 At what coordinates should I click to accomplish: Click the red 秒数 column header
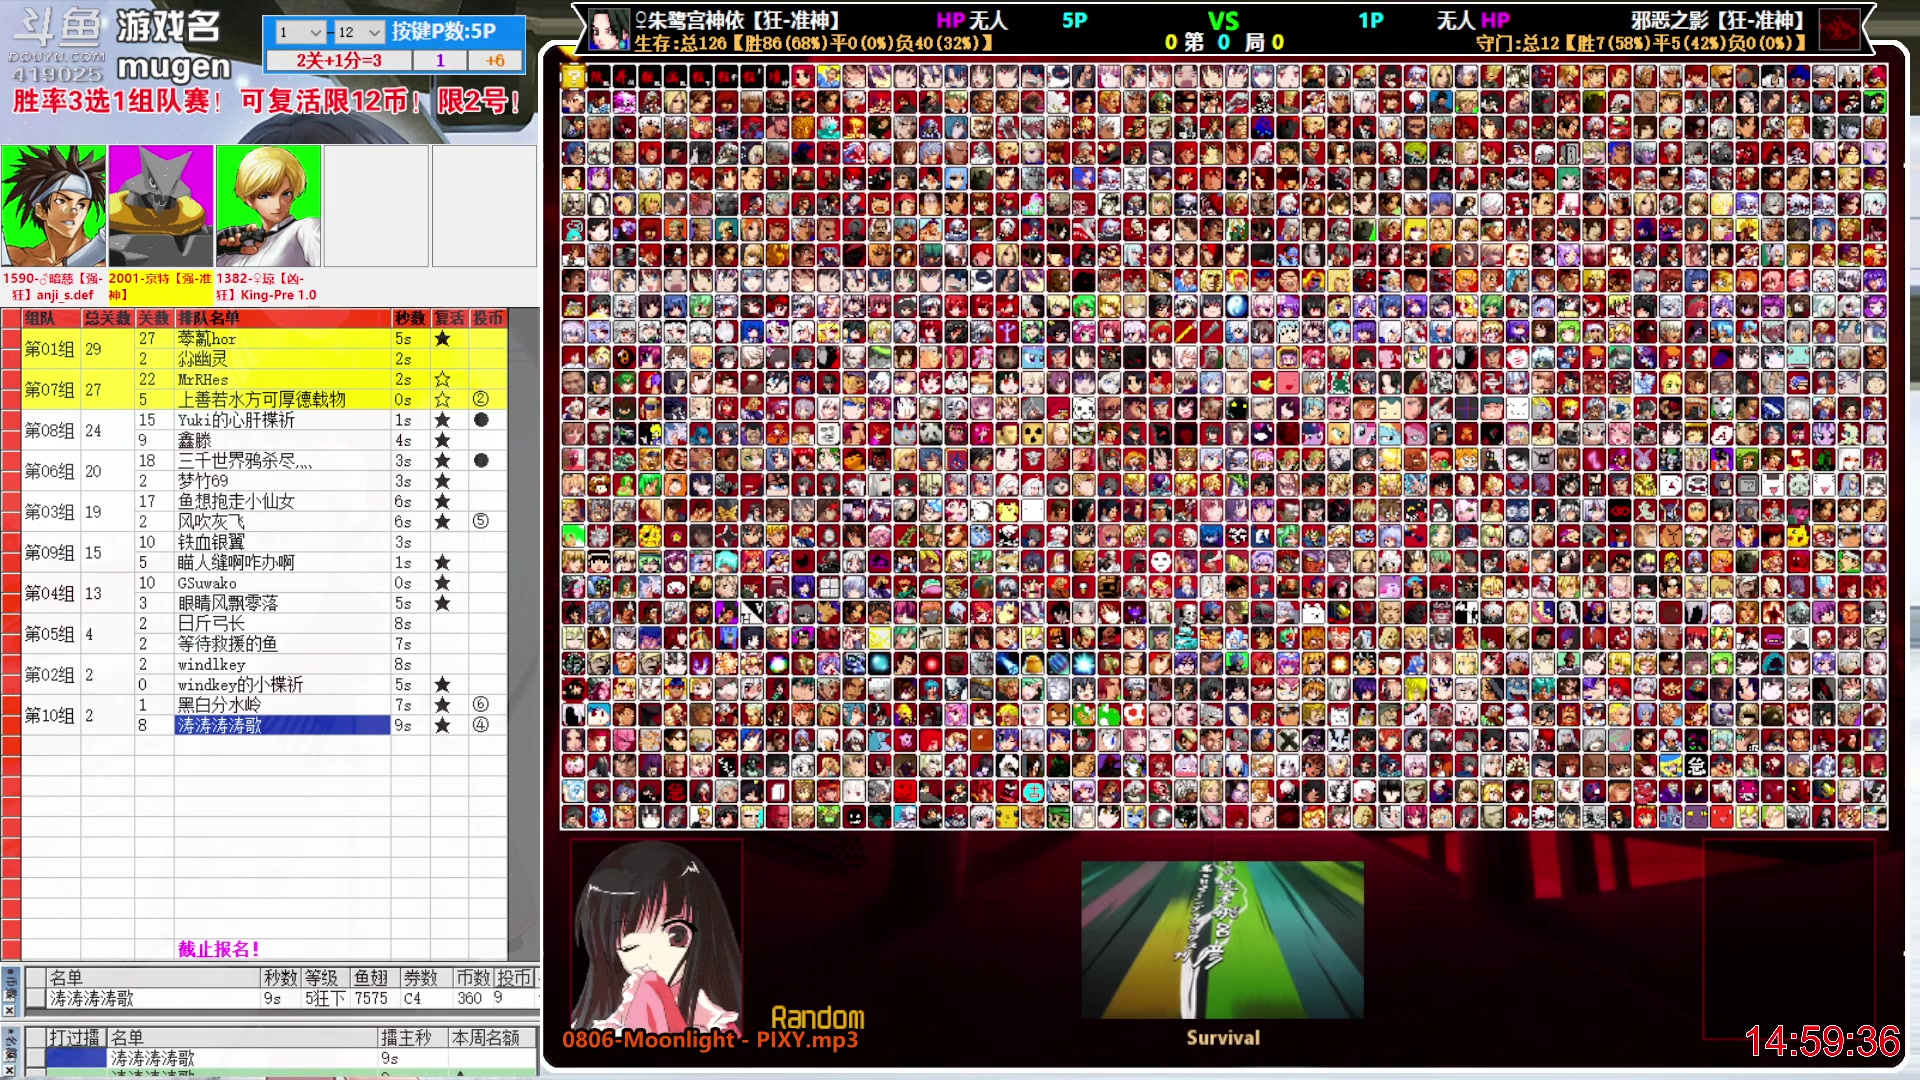(x=410, y=318)
